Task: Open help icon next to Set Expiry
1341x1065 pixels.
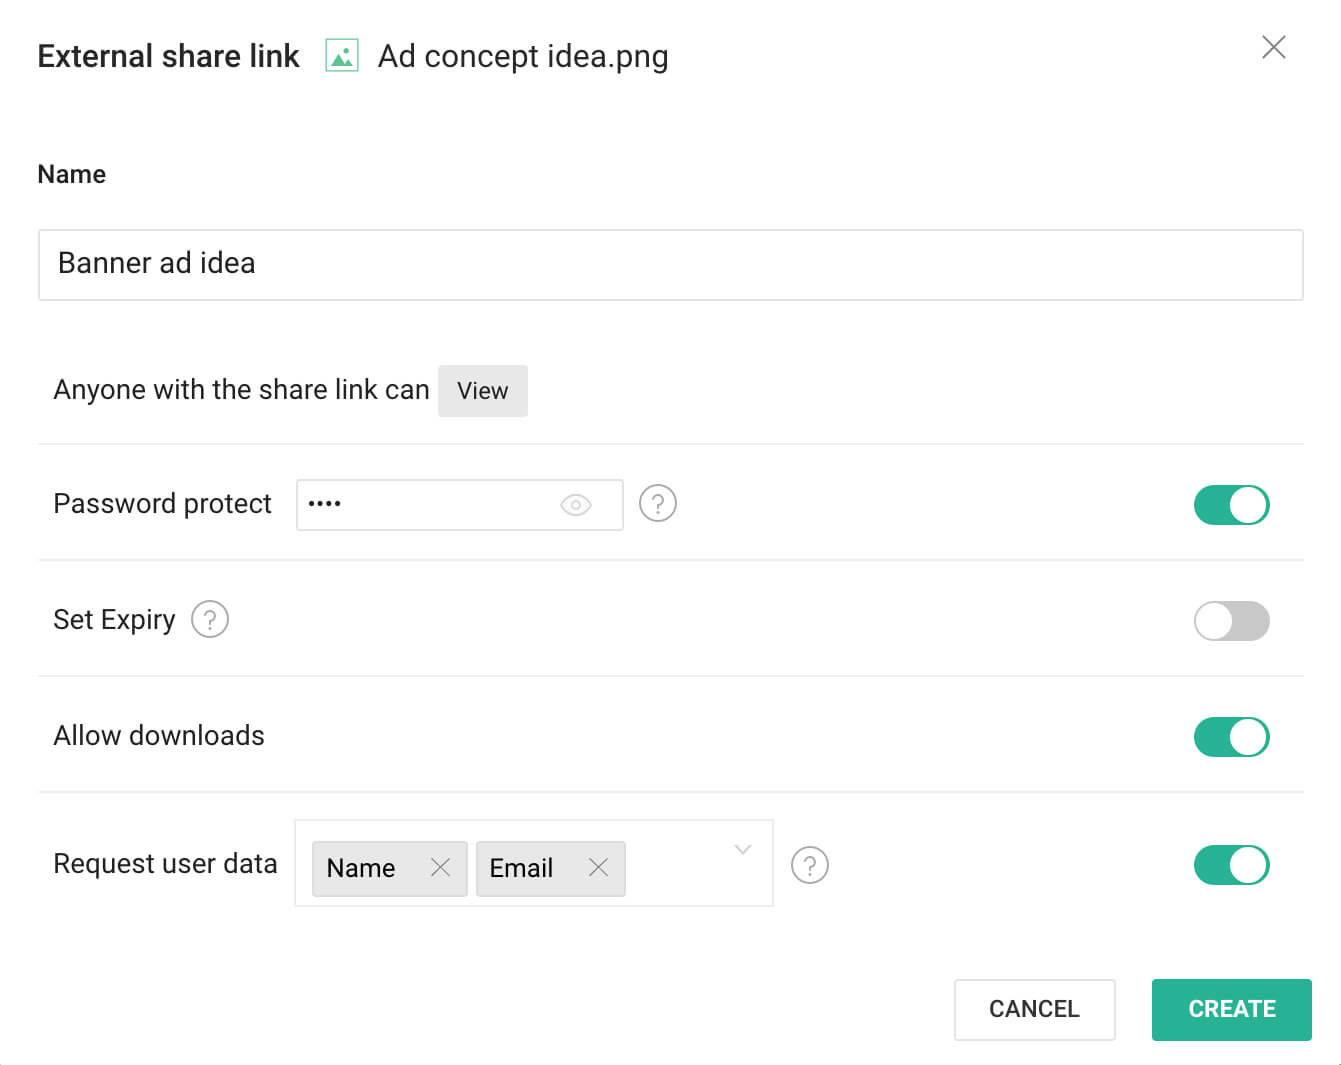Action: point(210,620)
